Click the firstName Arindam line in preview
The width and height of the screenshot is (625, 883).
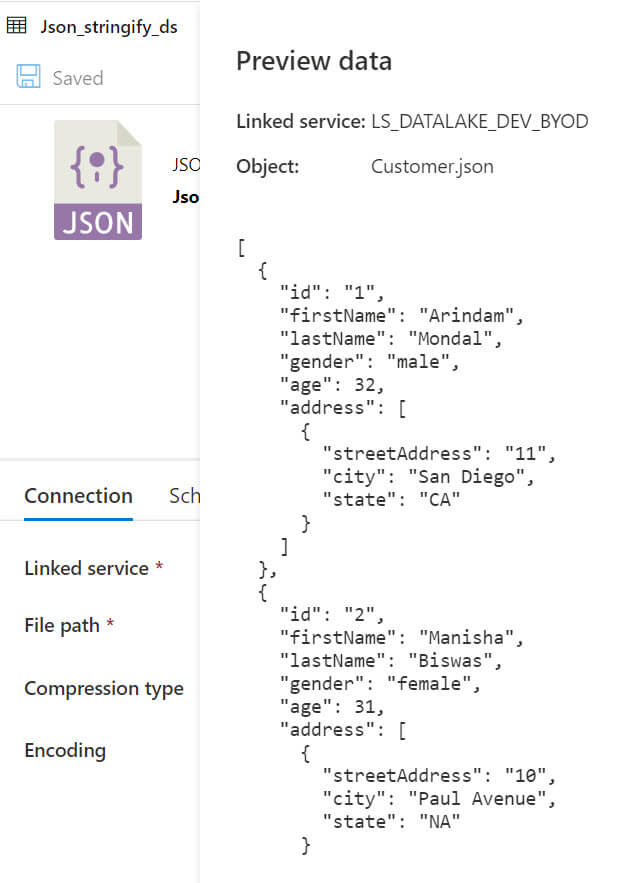click(x=402, y=316)
